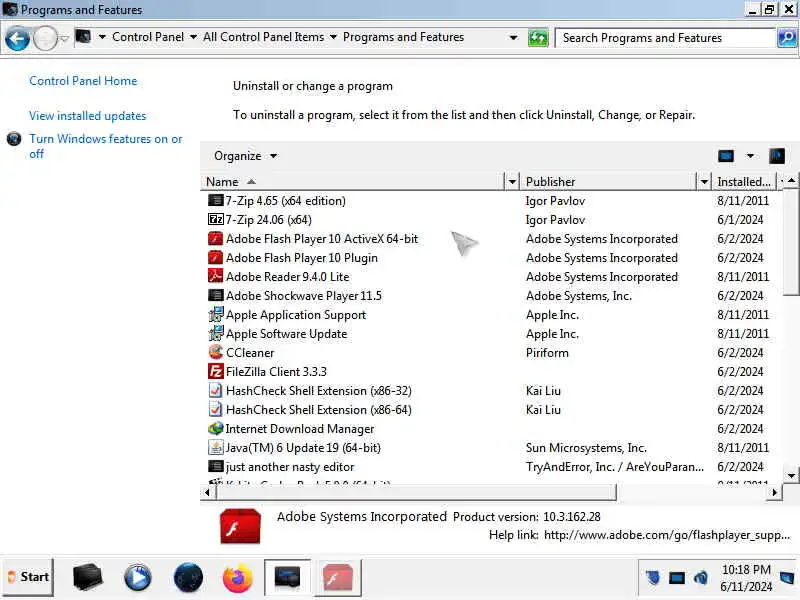Open the Publisher column filter dropdown
Screen dimensions: 800x600
(x=704, y=181)
